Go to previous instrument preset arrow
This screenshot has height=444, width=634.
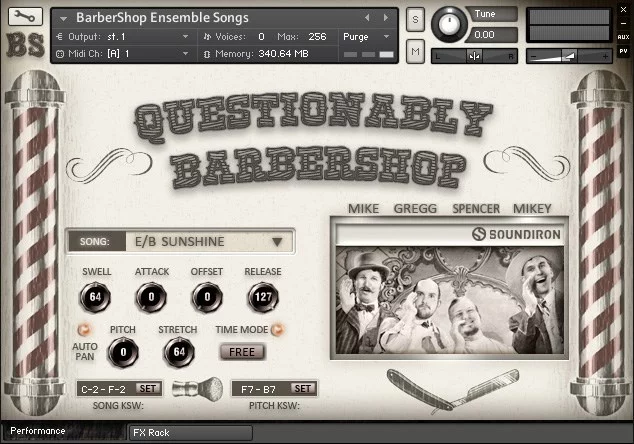point(367,17)
